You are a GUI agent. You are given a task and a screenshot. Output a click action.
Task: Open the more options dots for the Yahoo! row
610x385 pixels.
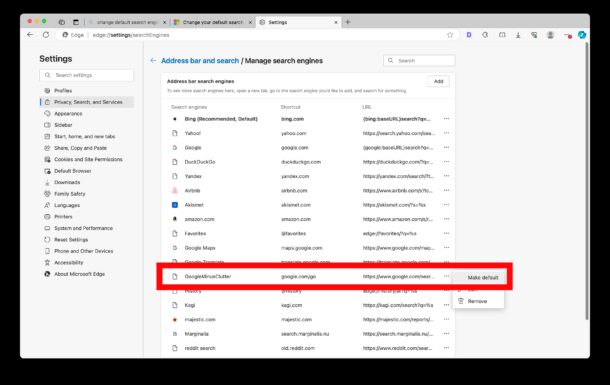tap(446, 133)
